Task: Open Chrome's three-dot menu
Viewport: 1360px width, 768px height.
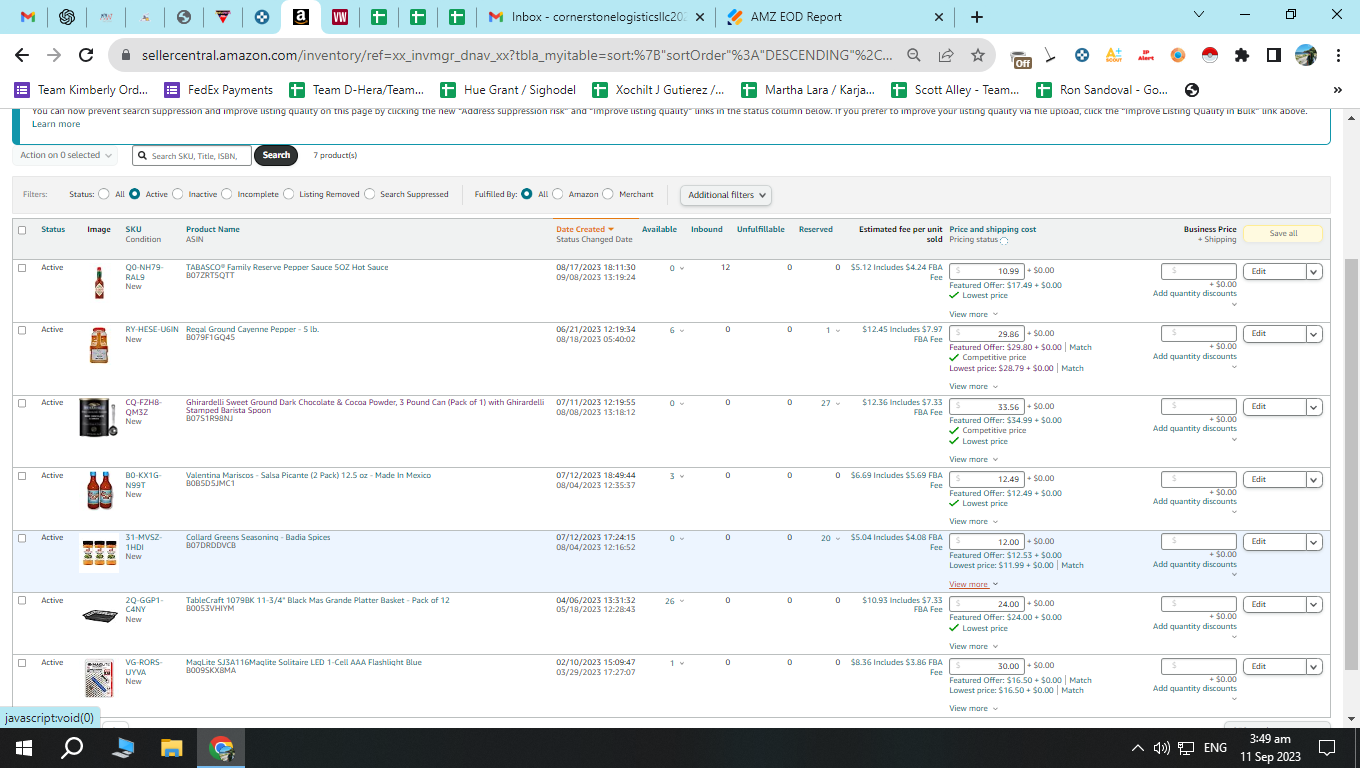Action: click(1337, 55)
